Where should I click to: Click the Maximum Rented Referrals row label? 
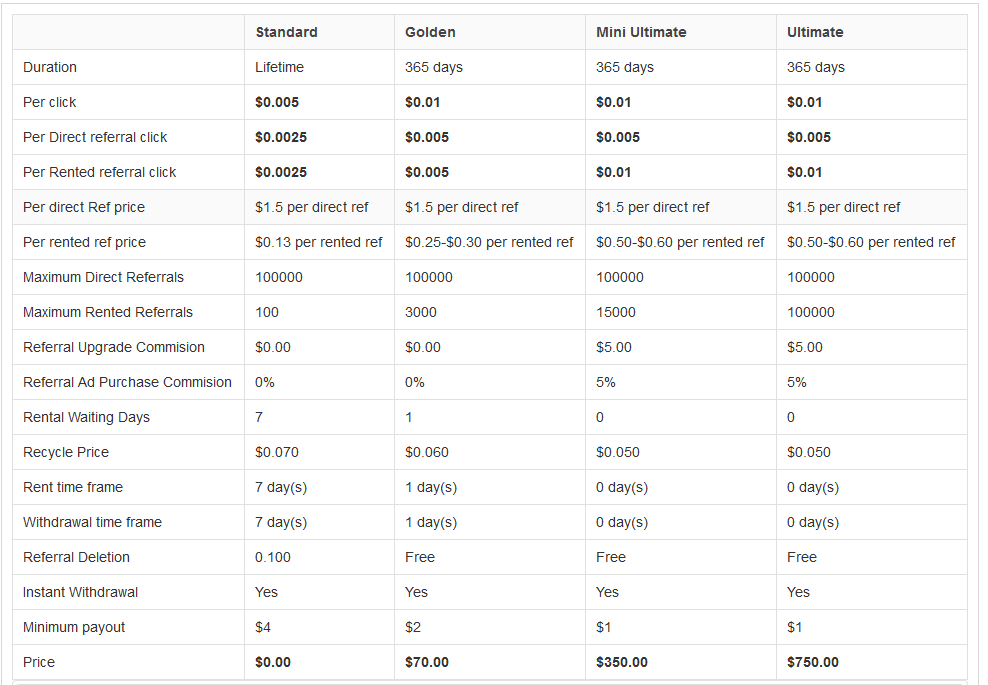(x=108, y=312)
